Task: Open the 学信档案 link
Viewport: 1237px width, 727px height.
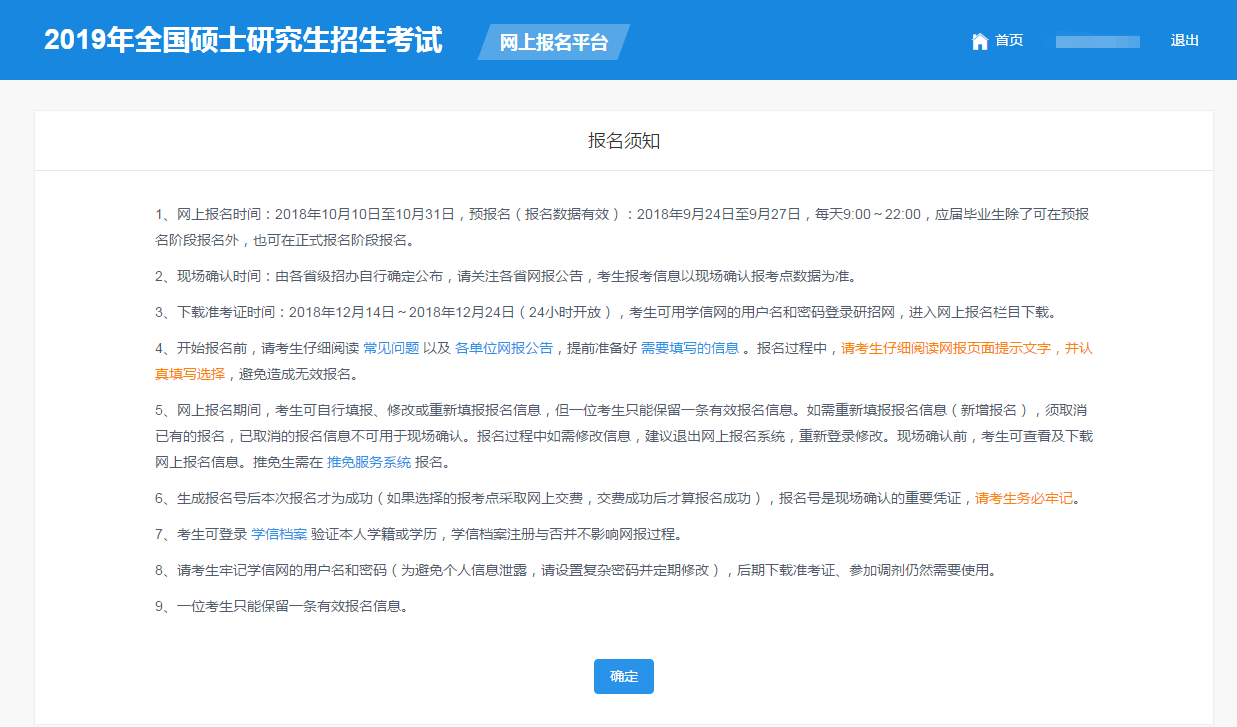Action: click(279, 534)
